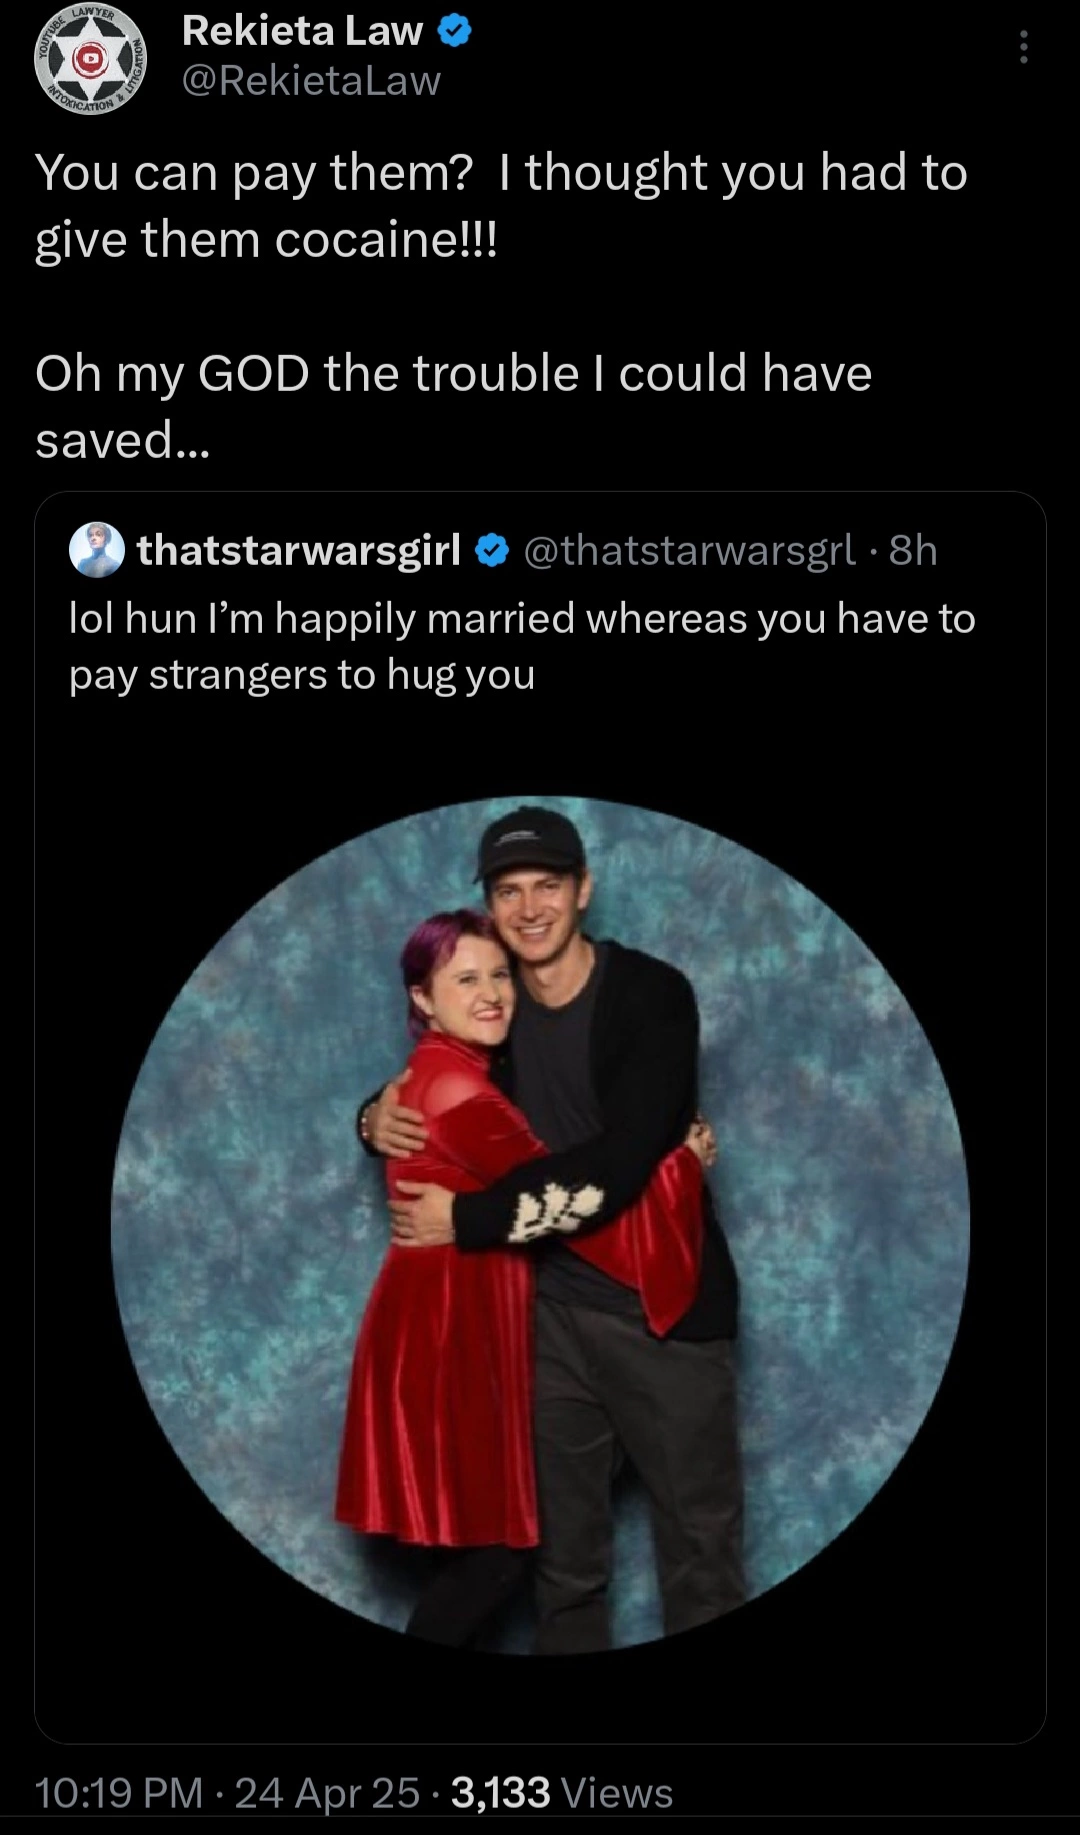Open @RekietaLaw handle link
The height and width of the screenshot is (1835, 1080).
[311, 81]
